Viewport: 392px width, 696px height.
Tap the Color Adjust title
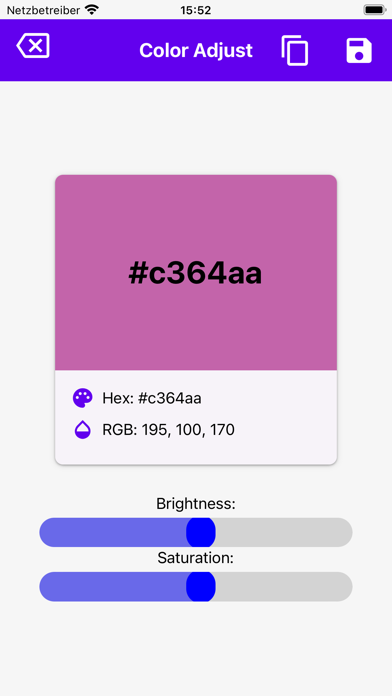coord(196,51)
